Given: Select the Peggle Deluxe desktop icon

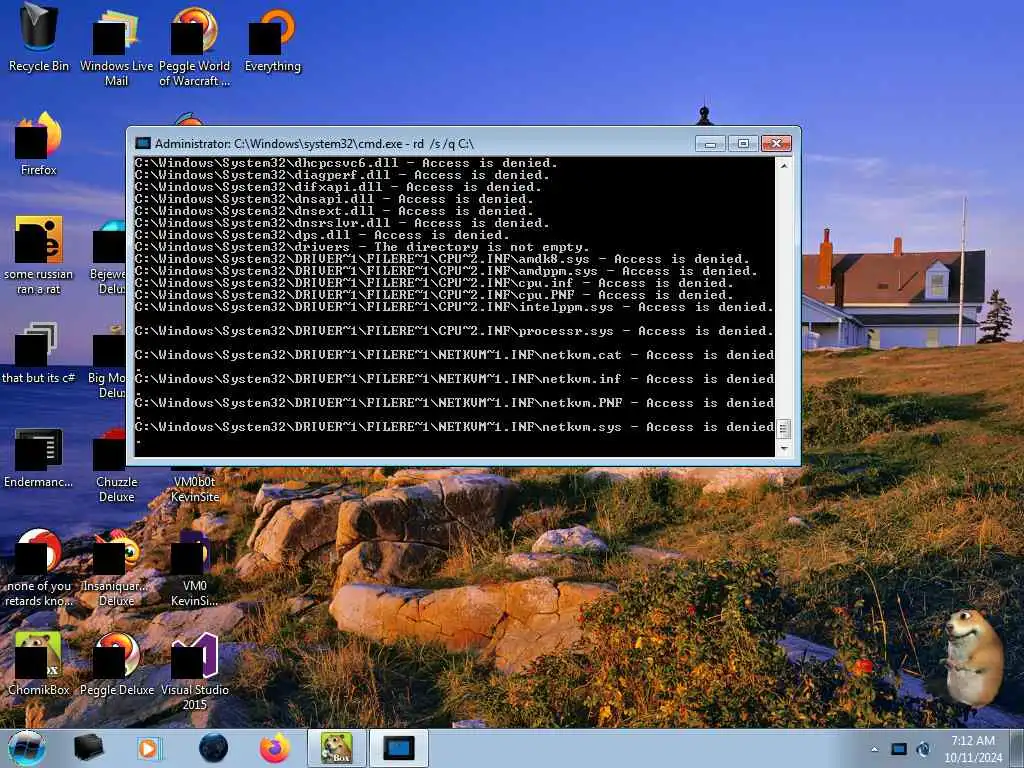Looking at the screenshot, I should pos(116,663).
